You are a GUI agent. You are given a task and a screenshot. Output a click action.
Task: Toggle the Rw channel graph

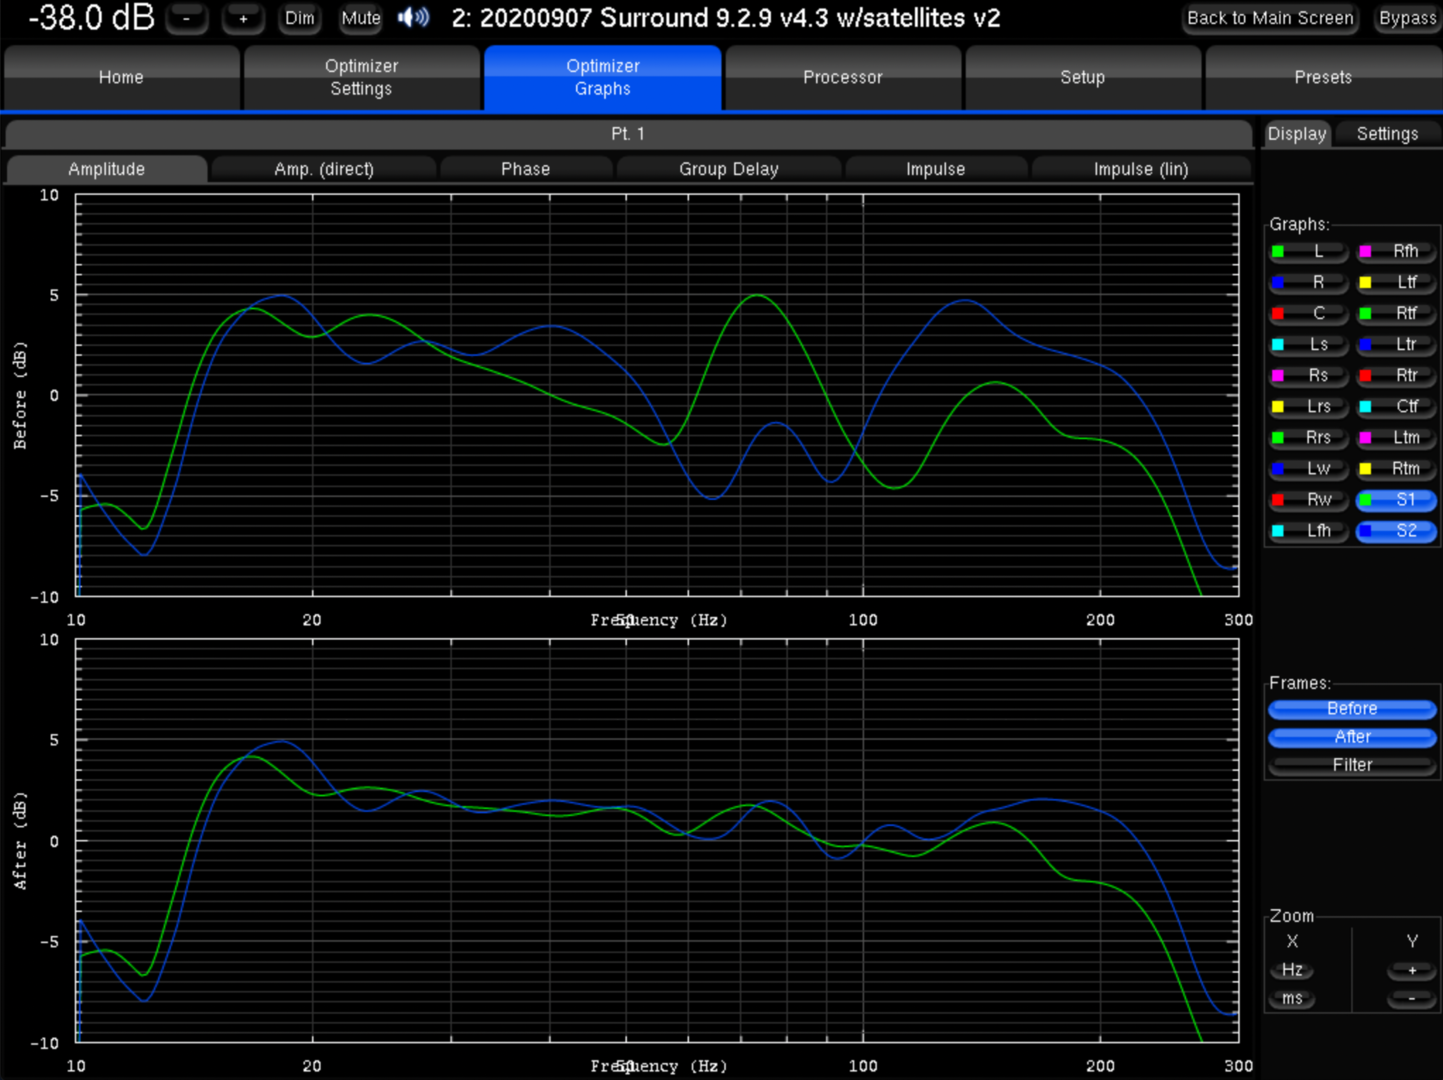(x=1309, y=499)
